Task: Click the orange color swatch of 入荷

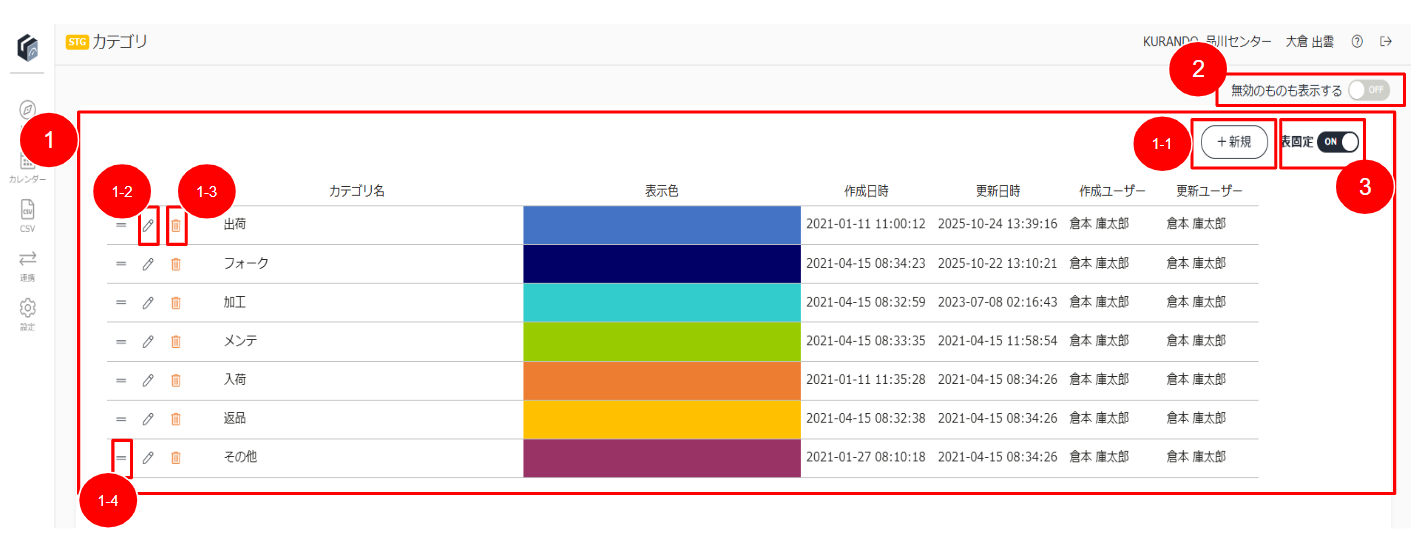Action: [x=662, y=380]
